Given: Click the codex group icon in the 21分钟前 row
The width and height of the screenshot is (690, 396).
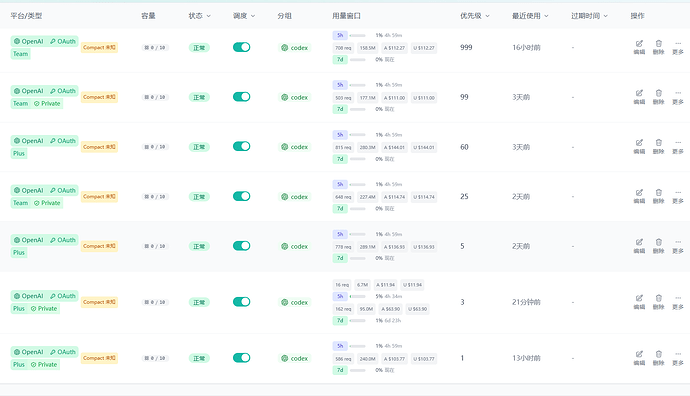Looking at the screenshot, I should click(x=285, y=302).
